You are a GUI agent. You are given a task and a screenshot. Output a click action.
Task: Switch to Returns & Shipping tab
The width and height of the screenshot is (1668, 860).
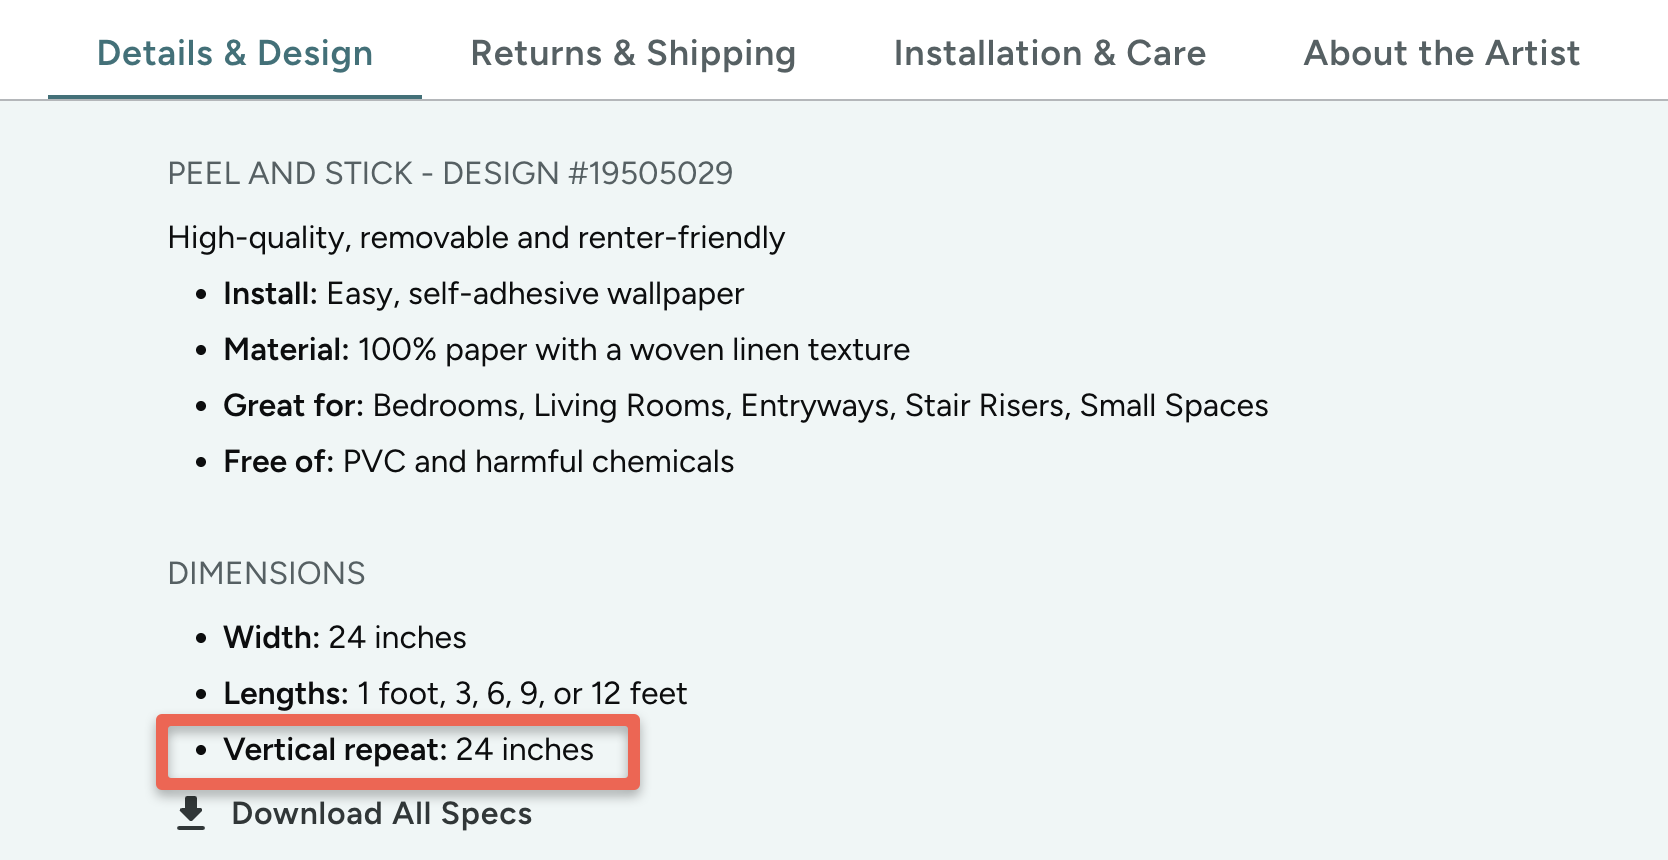coord(633,53)
